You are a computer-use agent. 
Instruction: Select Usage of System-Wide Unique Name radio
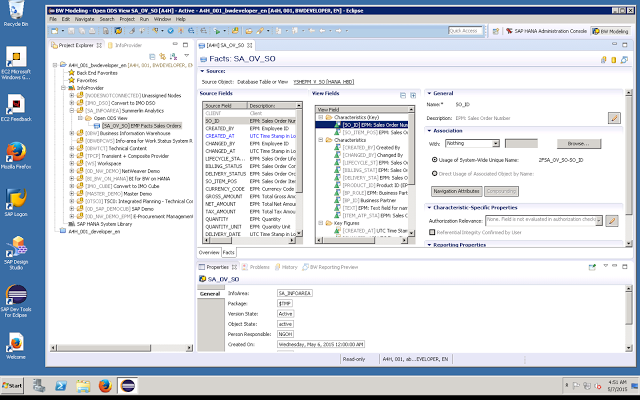tap(435, 160)
